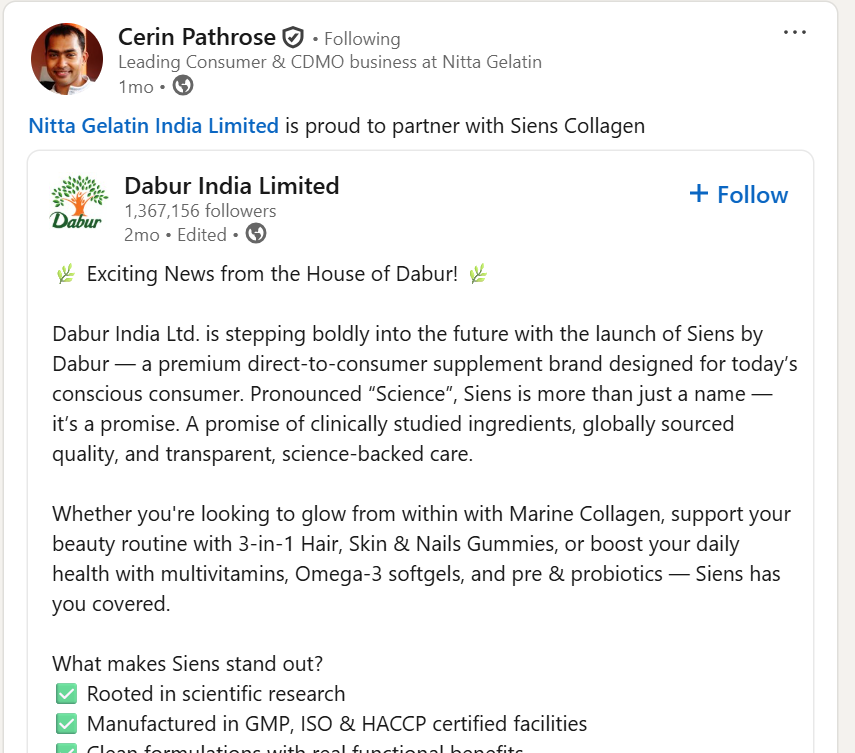Click the plus icon in the Follow button
This screenshot has height=753, width=855.
[699, 194]
